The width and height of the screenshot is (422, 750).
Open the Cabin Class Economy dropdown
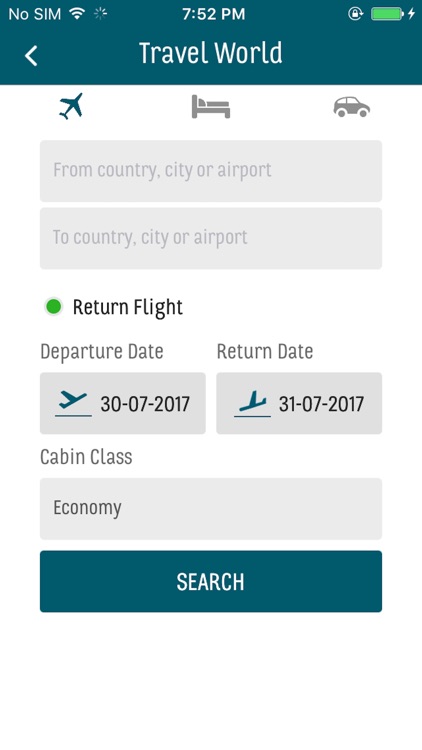211,509
